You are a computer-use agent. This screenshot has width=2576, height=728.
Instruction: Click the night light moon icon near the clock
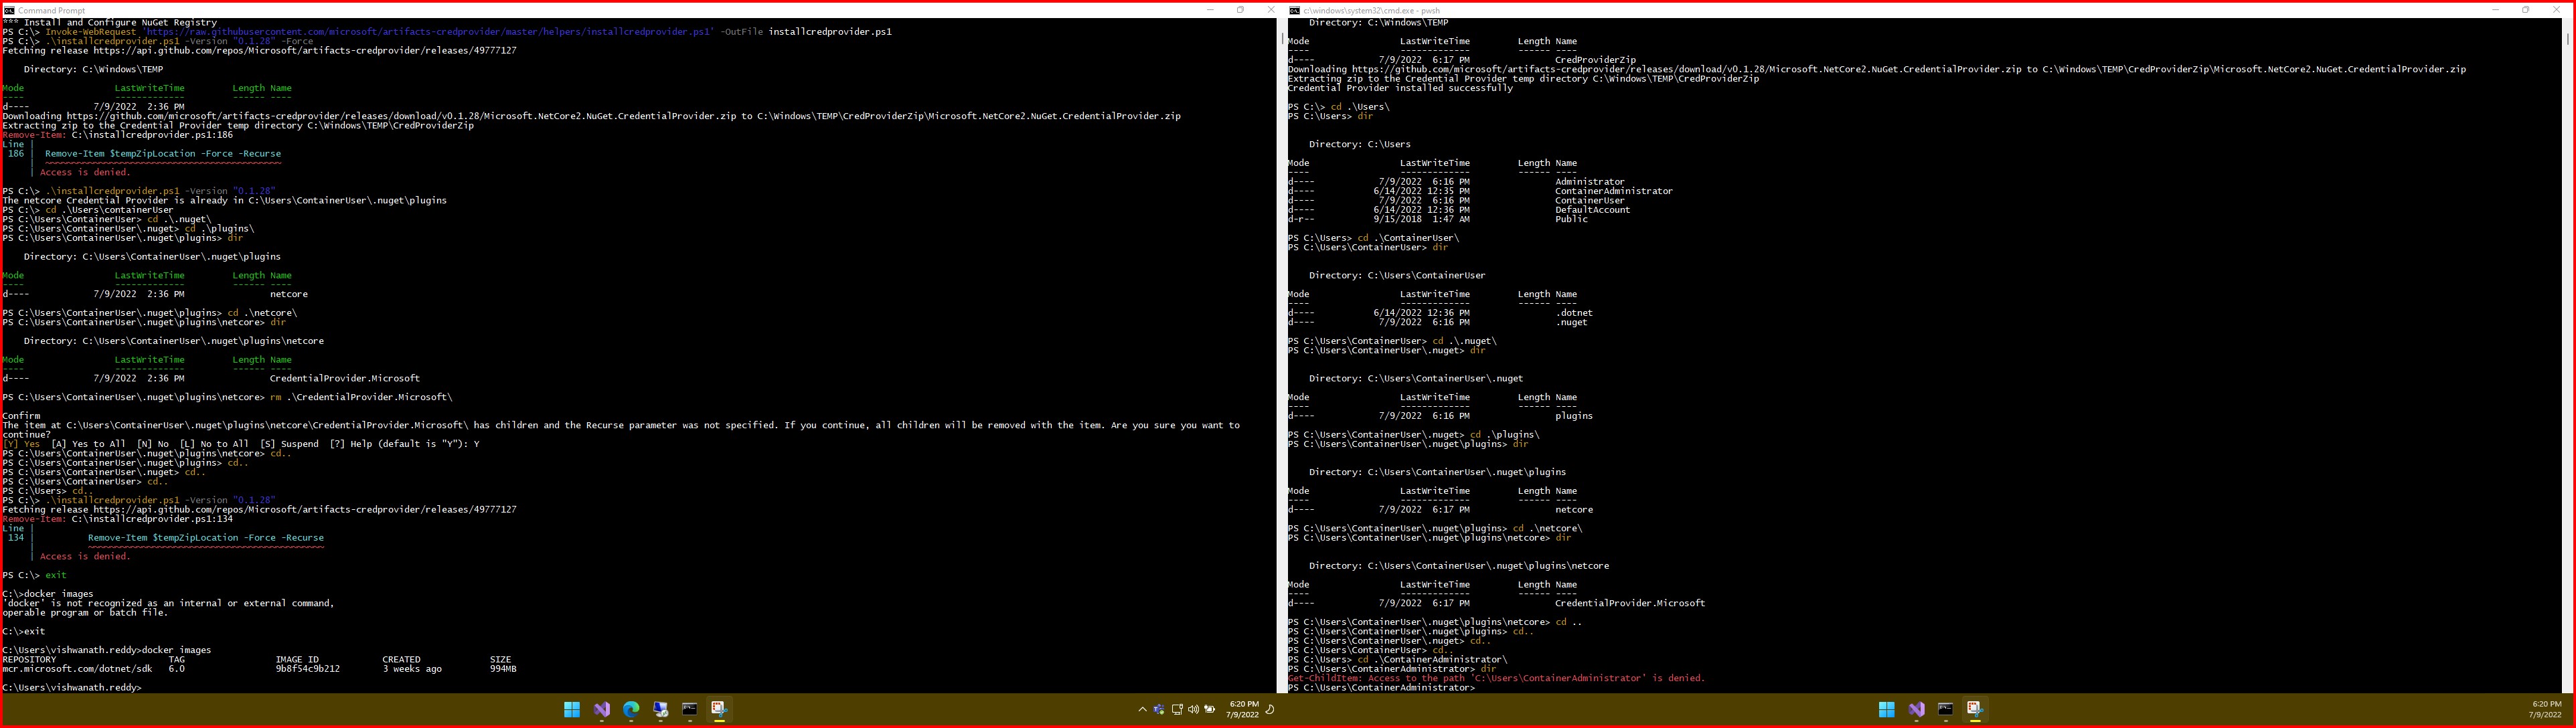pyautogui.click(x=1271, y=710)
